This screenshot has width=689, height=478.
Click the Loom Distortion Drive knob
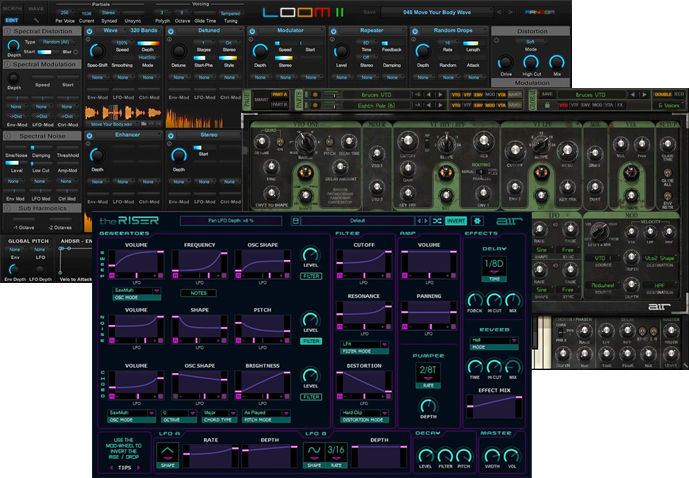(x=506, y=63)
